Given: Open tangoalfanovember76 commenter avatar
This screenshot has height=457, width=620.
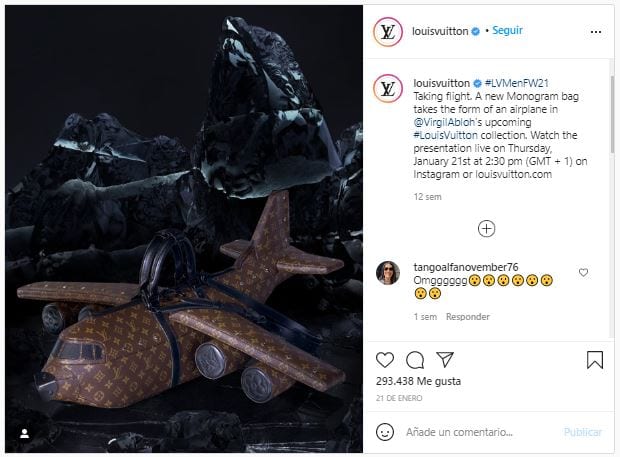Looking at the screenshot, I should 388,273.
